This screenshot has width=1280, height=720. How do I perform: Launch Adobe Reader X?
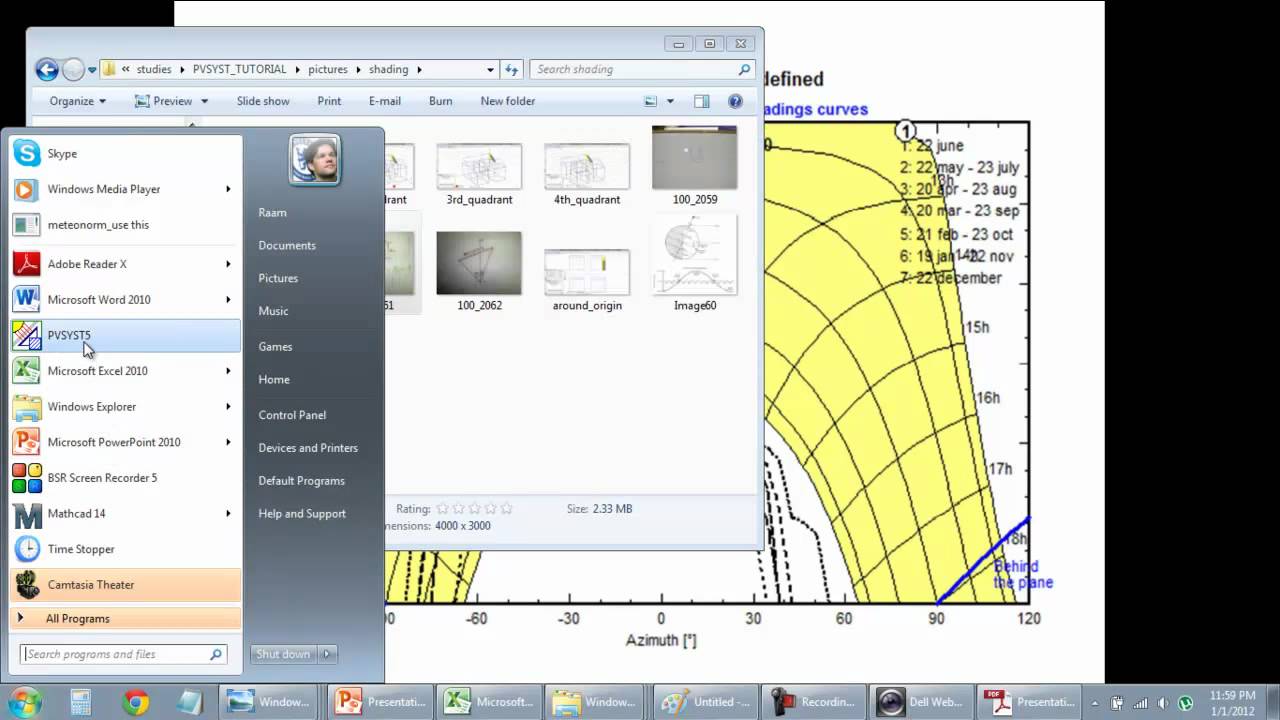tap(126, 264)
